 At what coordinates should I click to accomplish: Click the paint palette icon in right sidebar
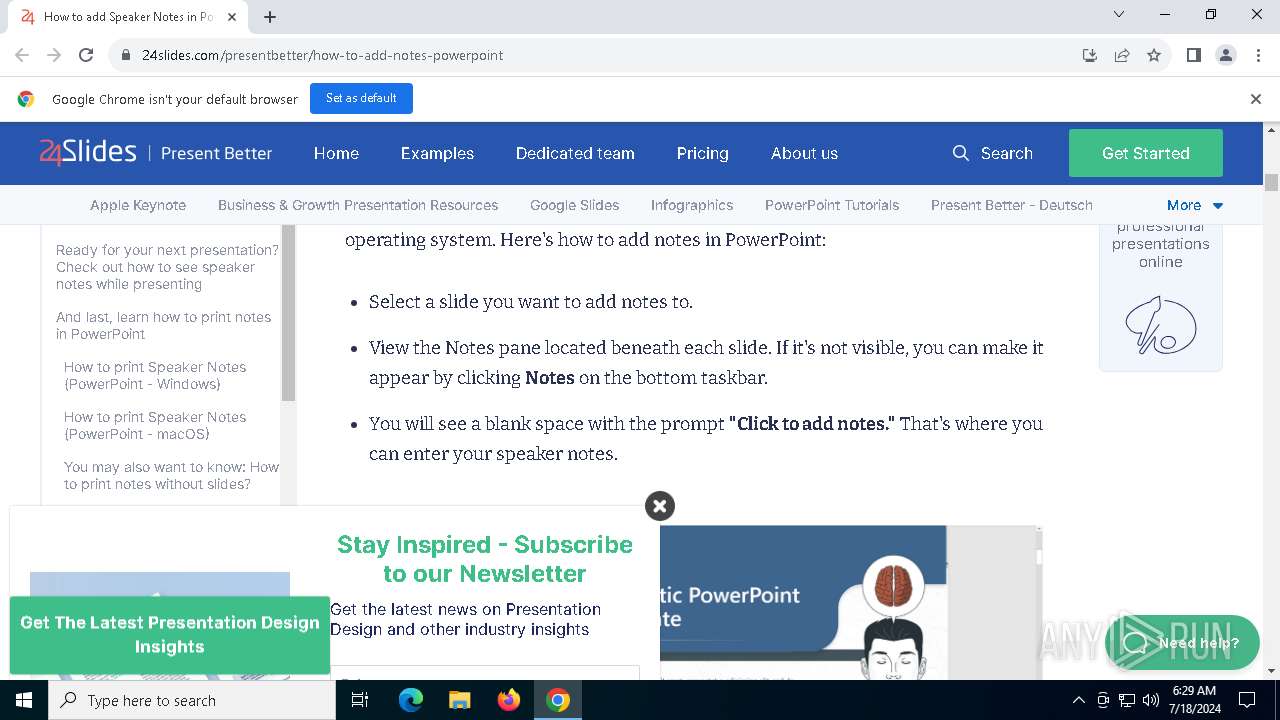(1161, 324)
